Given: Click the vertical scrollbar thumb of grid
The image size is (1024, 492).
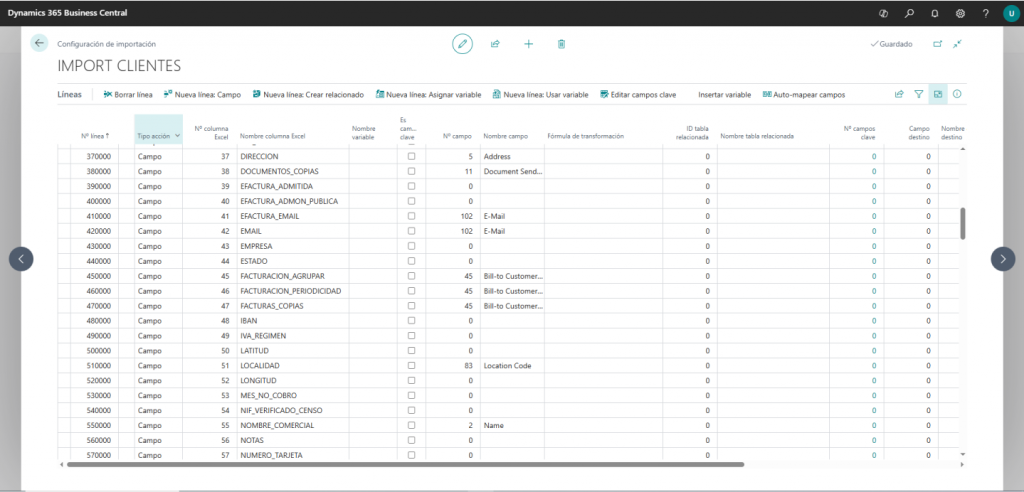Looking at the screenshot, I should coord(962,223).
